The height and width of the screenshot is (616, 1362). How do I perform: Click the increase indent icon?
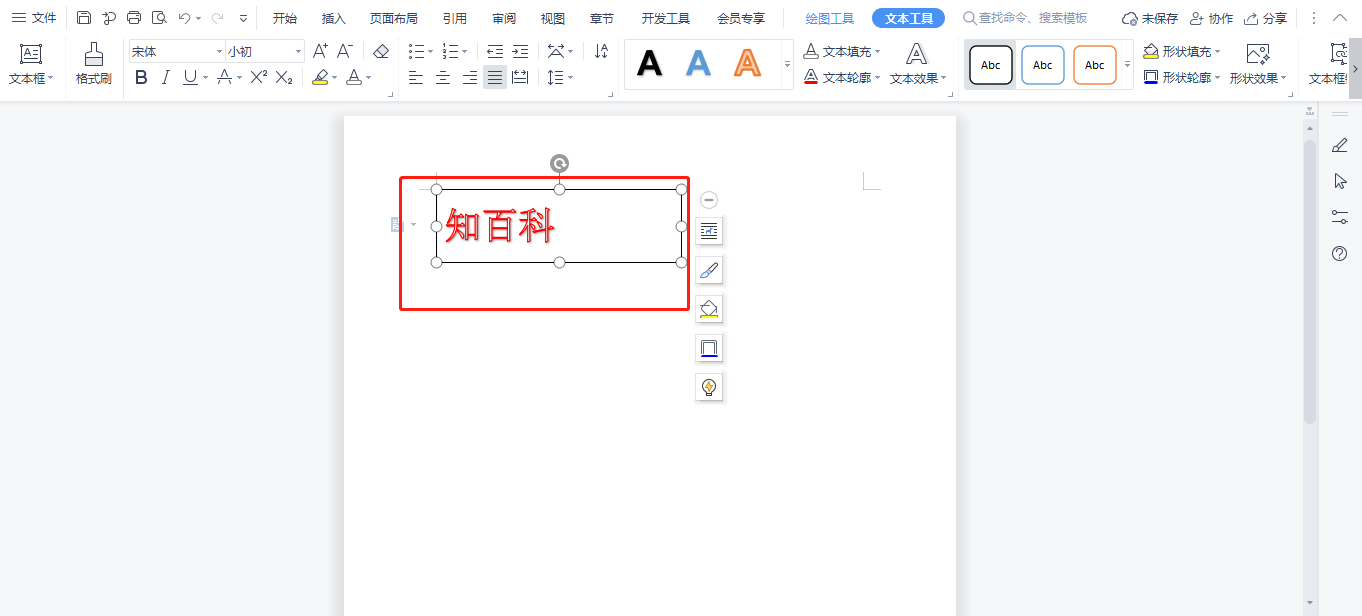point(520,51)
